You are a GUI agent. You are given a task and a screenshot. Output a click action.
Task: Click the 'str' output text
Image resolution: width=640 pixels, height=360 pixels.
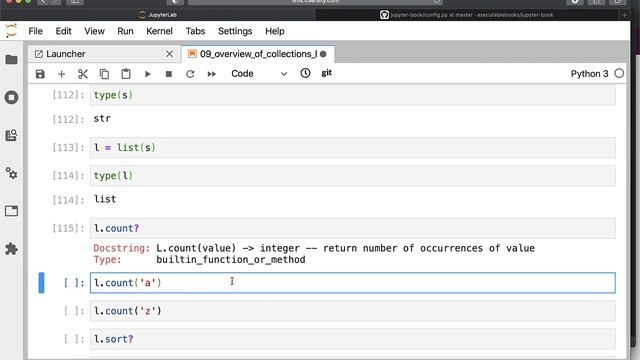[102, 118]
